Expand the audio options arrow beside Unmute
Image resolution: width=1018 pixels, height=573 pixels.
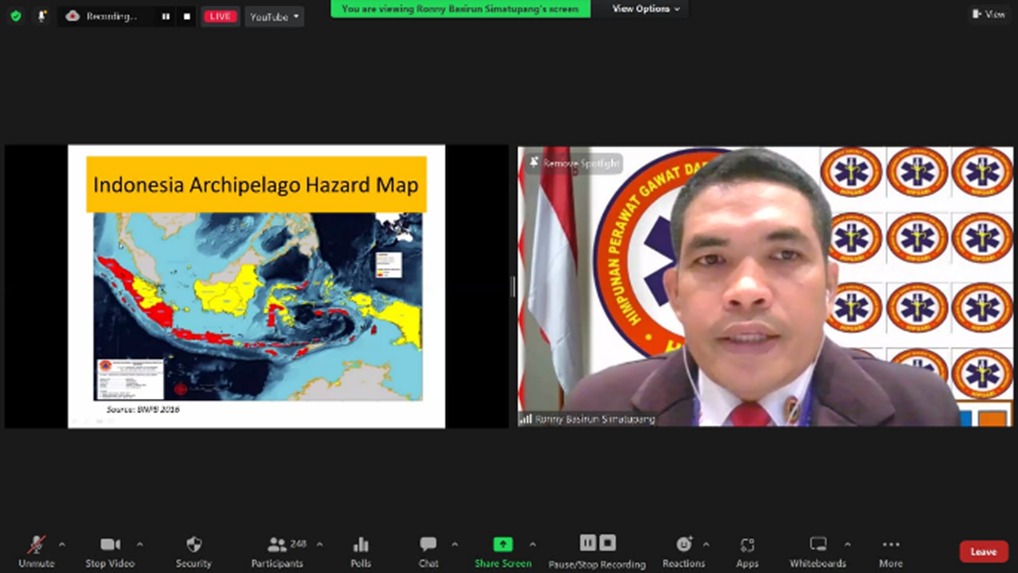(x=62, y=545)
